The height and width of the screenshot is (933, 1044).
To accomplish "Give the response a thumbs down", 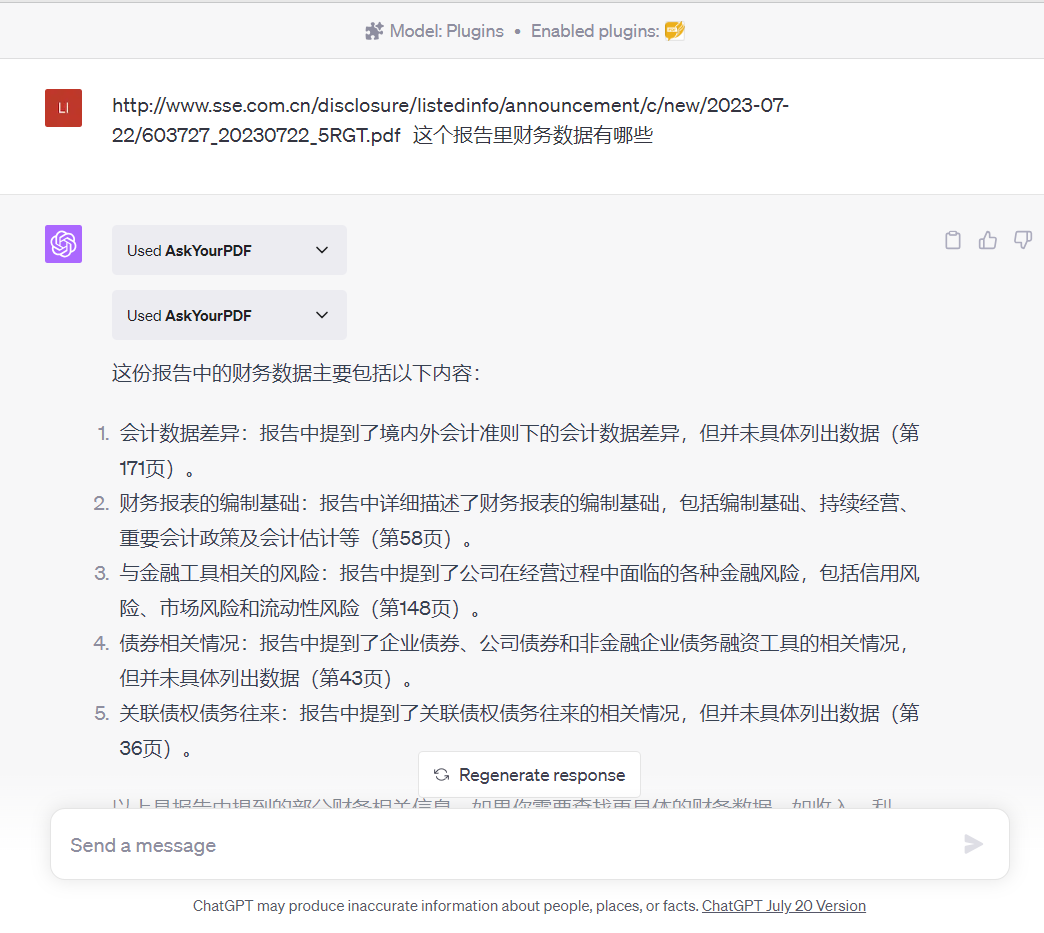I will [1022, 240].
